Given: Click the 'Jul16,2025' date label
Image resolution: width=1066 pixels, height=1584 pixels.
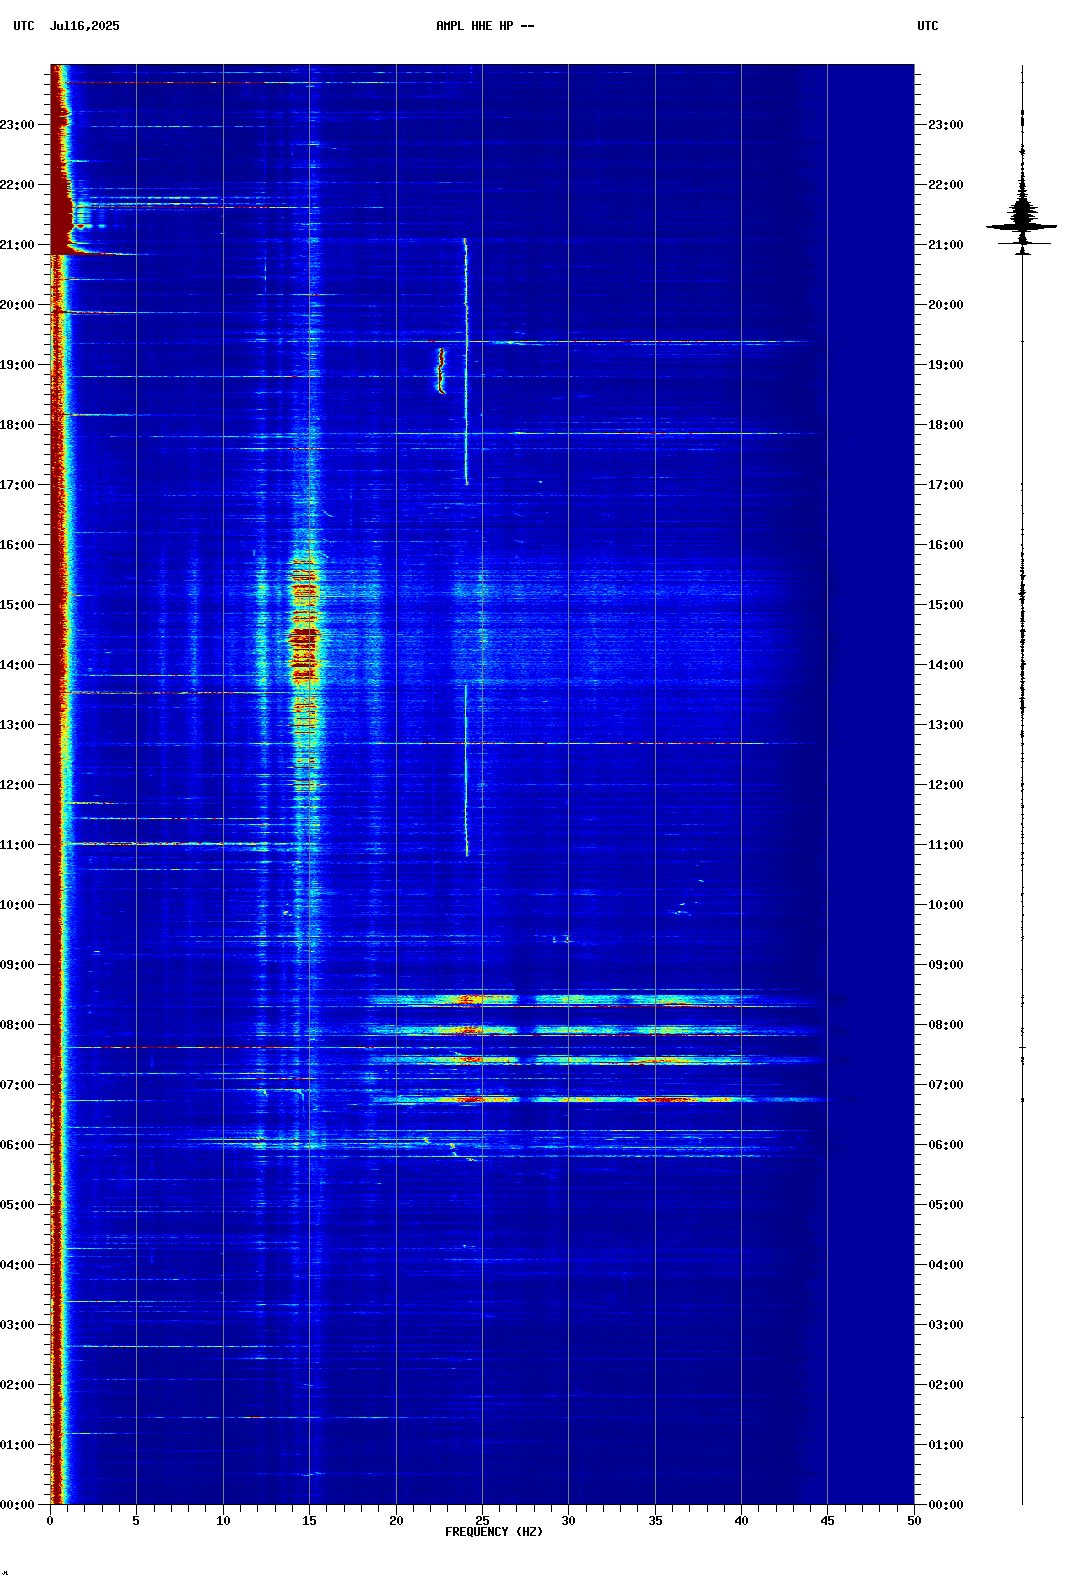Looking at the screenshot, I should (x=84, y=26).
